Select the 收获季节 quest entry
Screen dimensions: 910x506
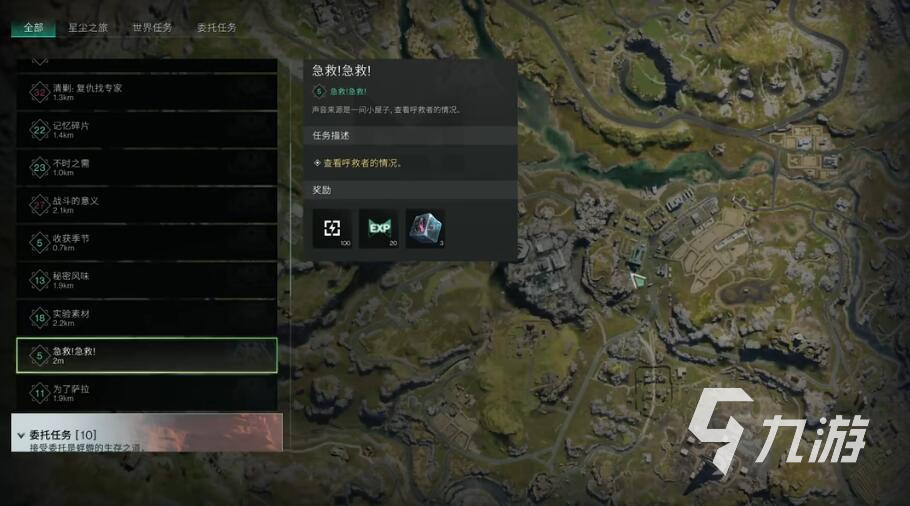coord(147,243)
